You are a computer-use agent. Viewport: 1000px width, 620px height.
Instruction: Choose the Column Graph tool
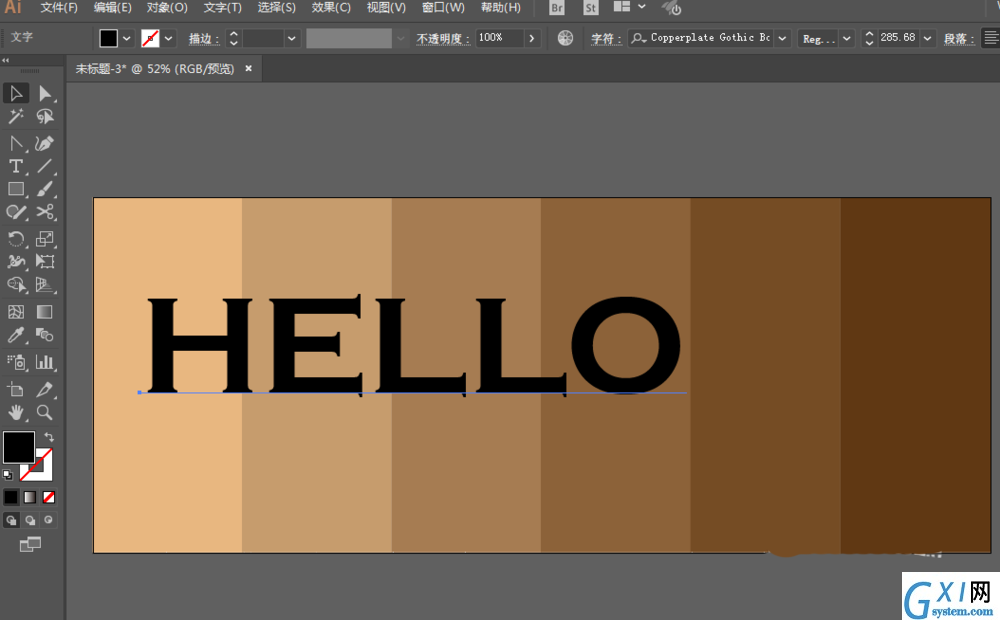coord(45,362)
